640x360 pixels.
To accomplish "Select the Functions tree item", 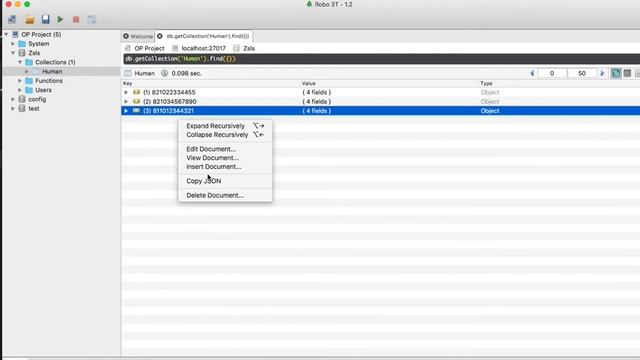I will [49, 81].
